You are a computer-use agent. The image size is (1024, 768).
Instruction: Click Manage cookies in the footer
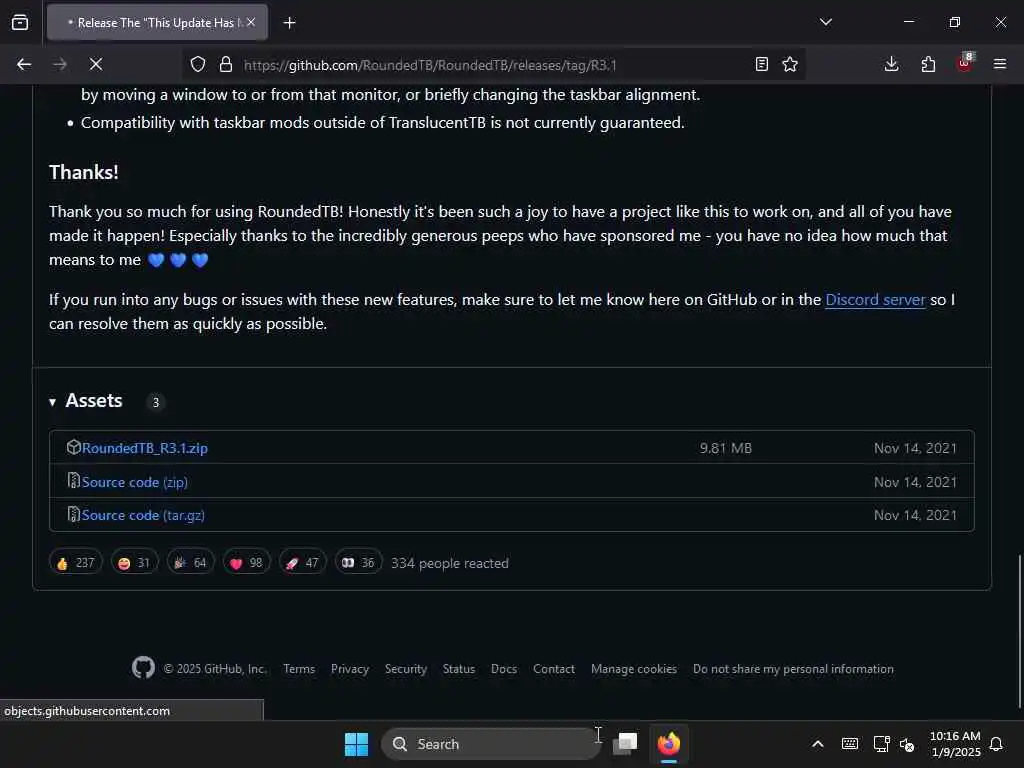pyautogui.click(x=633, y=669)
